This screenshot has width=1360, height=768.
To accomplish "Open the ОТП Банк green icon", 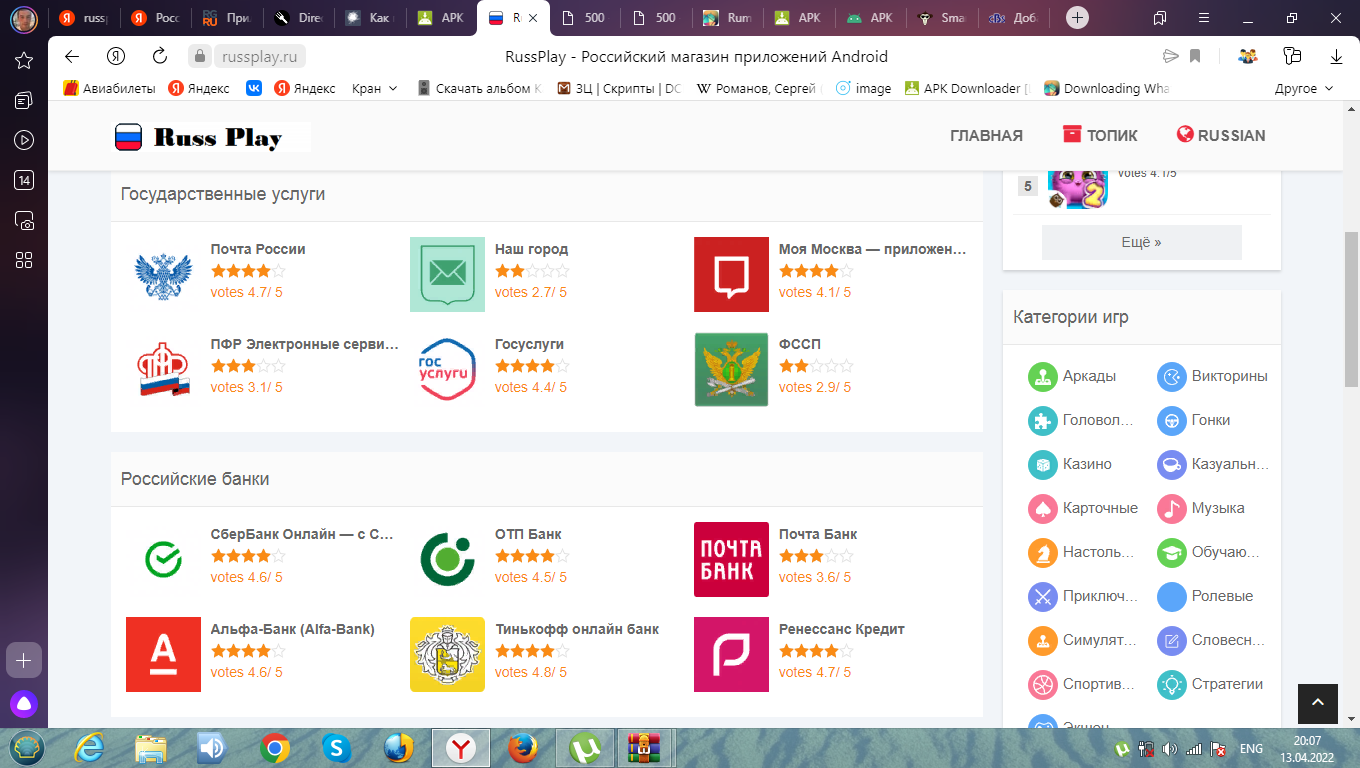I will click(447, 560).
